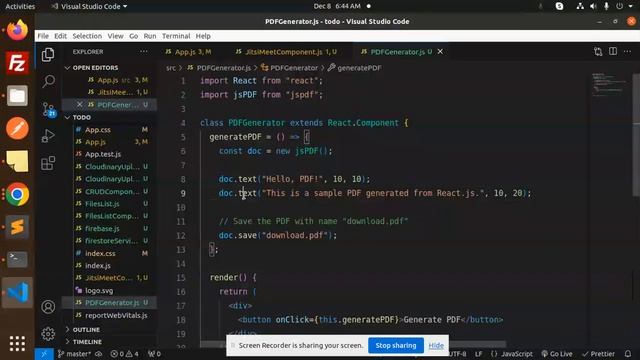Open the Edit menu
This screenshot has height=360, width=640.
click(x=60, y=36)
